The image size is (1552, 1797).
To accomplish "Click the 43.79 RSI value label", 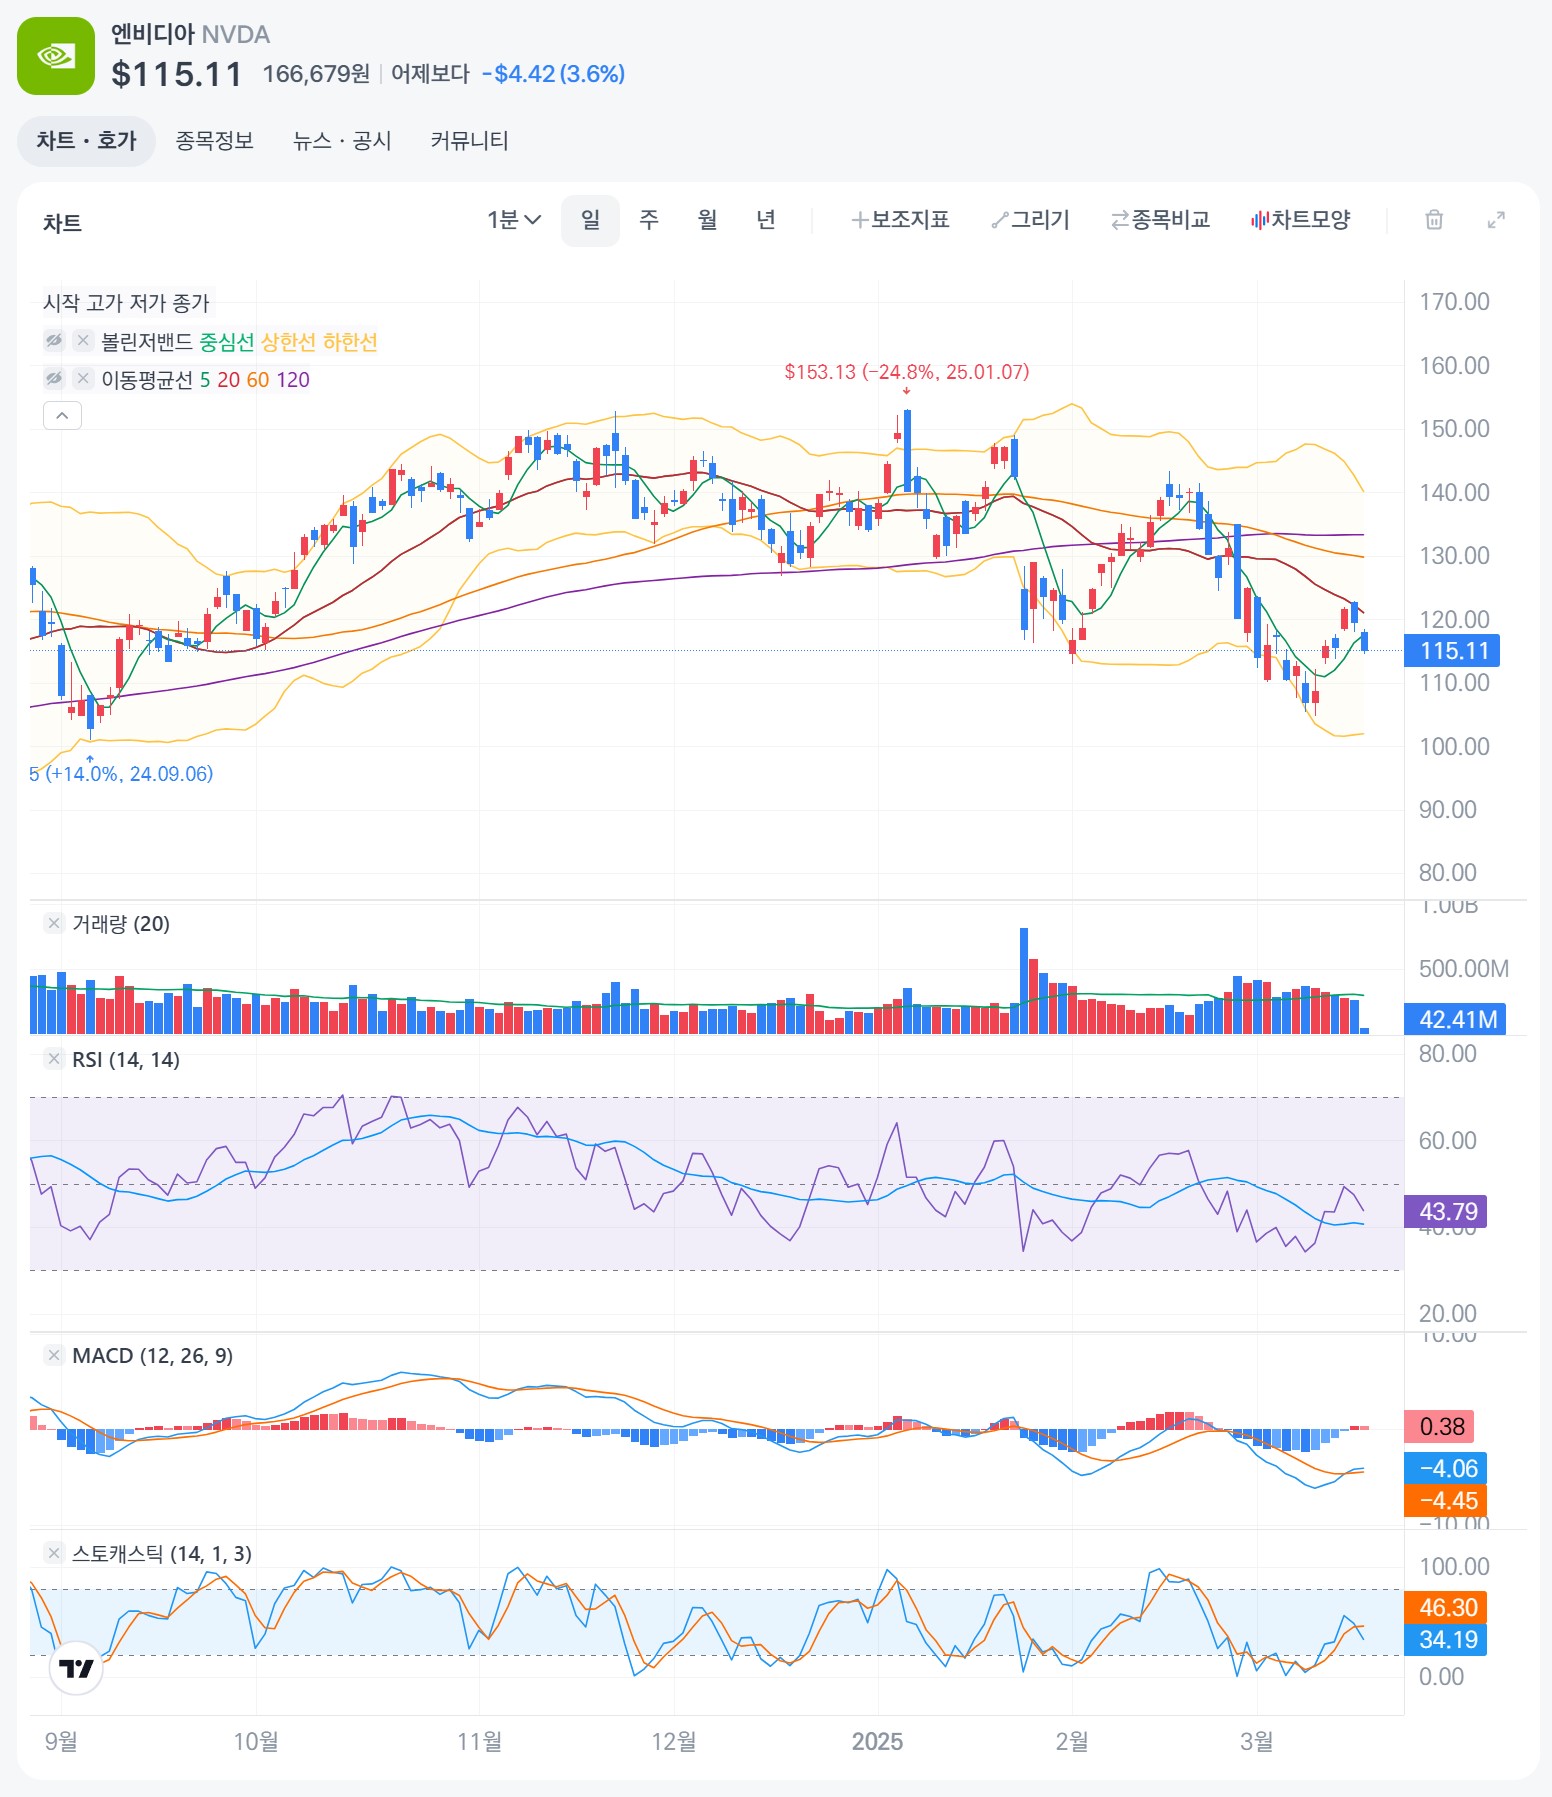I will [1446, 1211].
